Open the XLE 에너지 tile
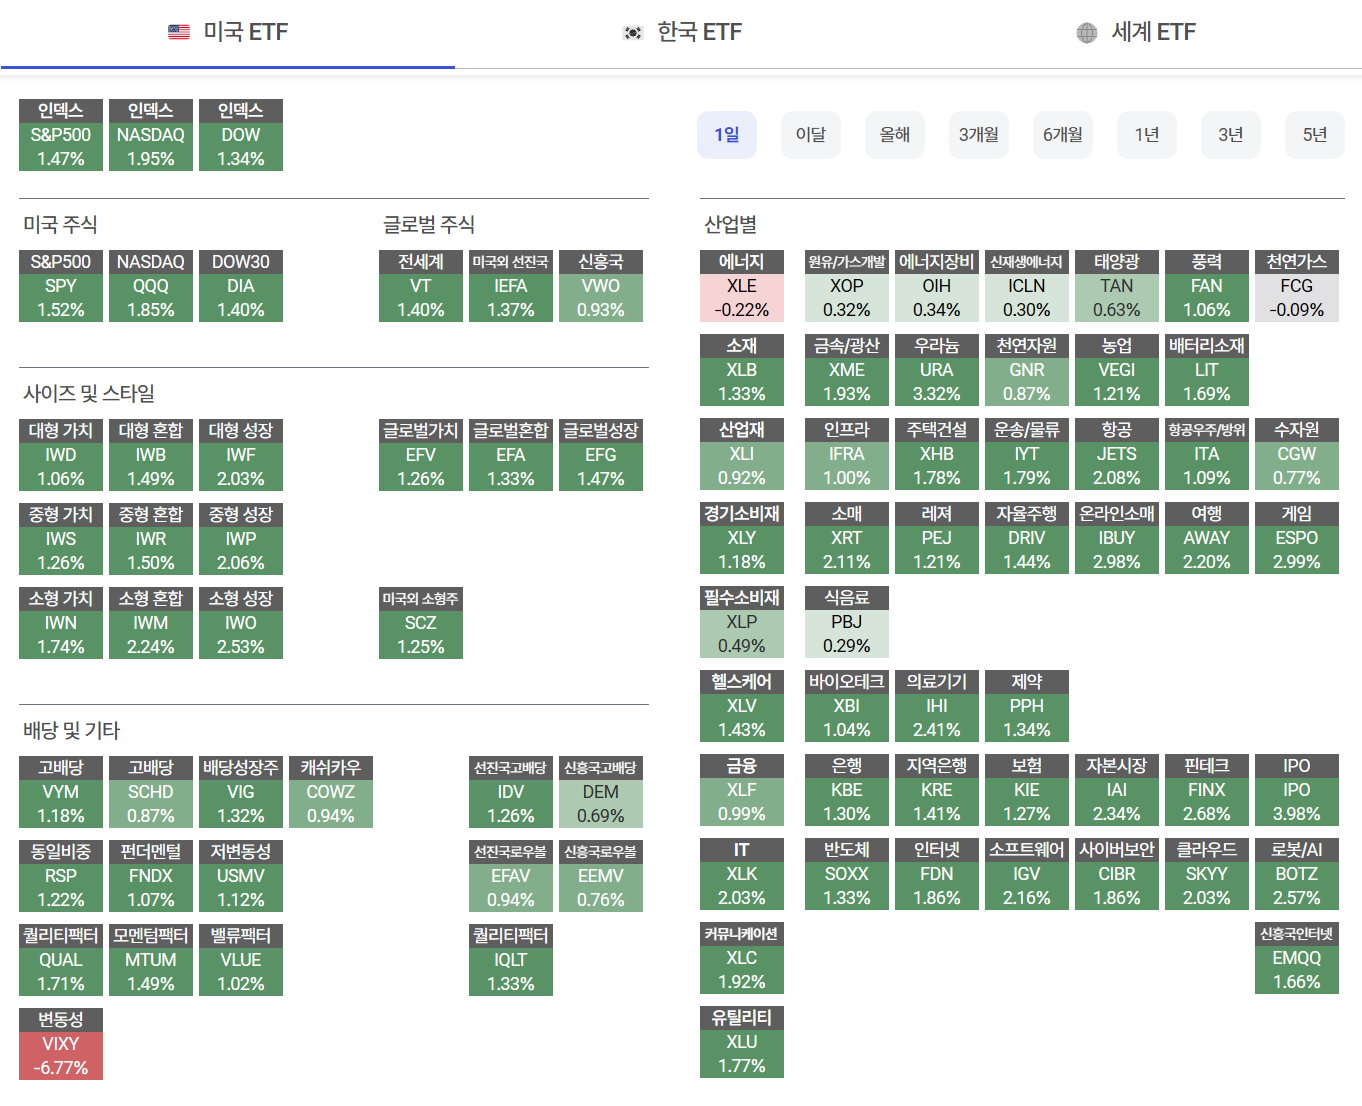The height and width of the screenshot is (1106, 1362). 742,286
